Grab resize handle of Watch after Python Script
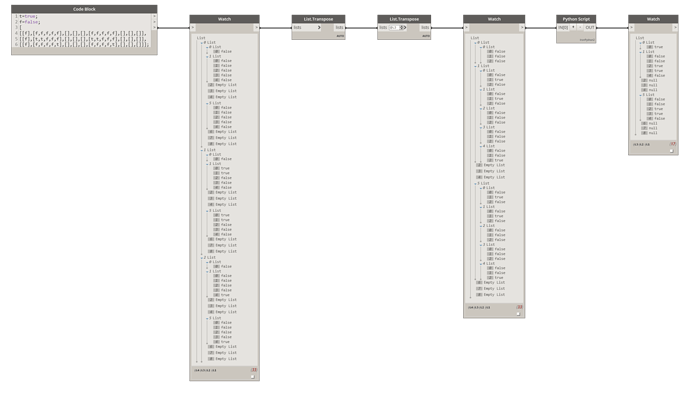Screen dimensions: 690x394 pos(672,151)
